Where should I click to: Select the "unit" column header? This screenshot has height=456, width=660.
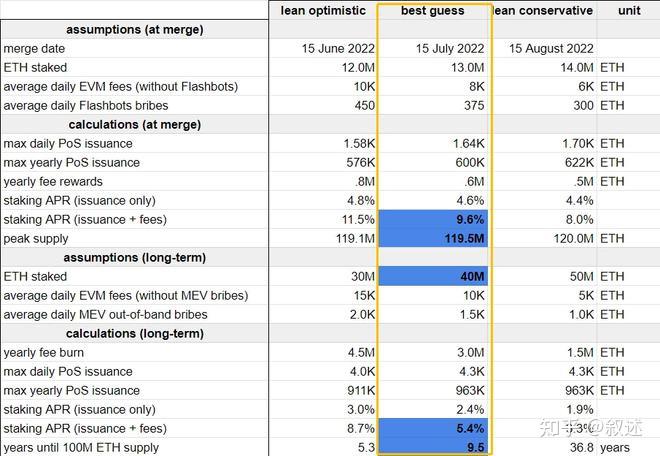[x=628, y=11]
